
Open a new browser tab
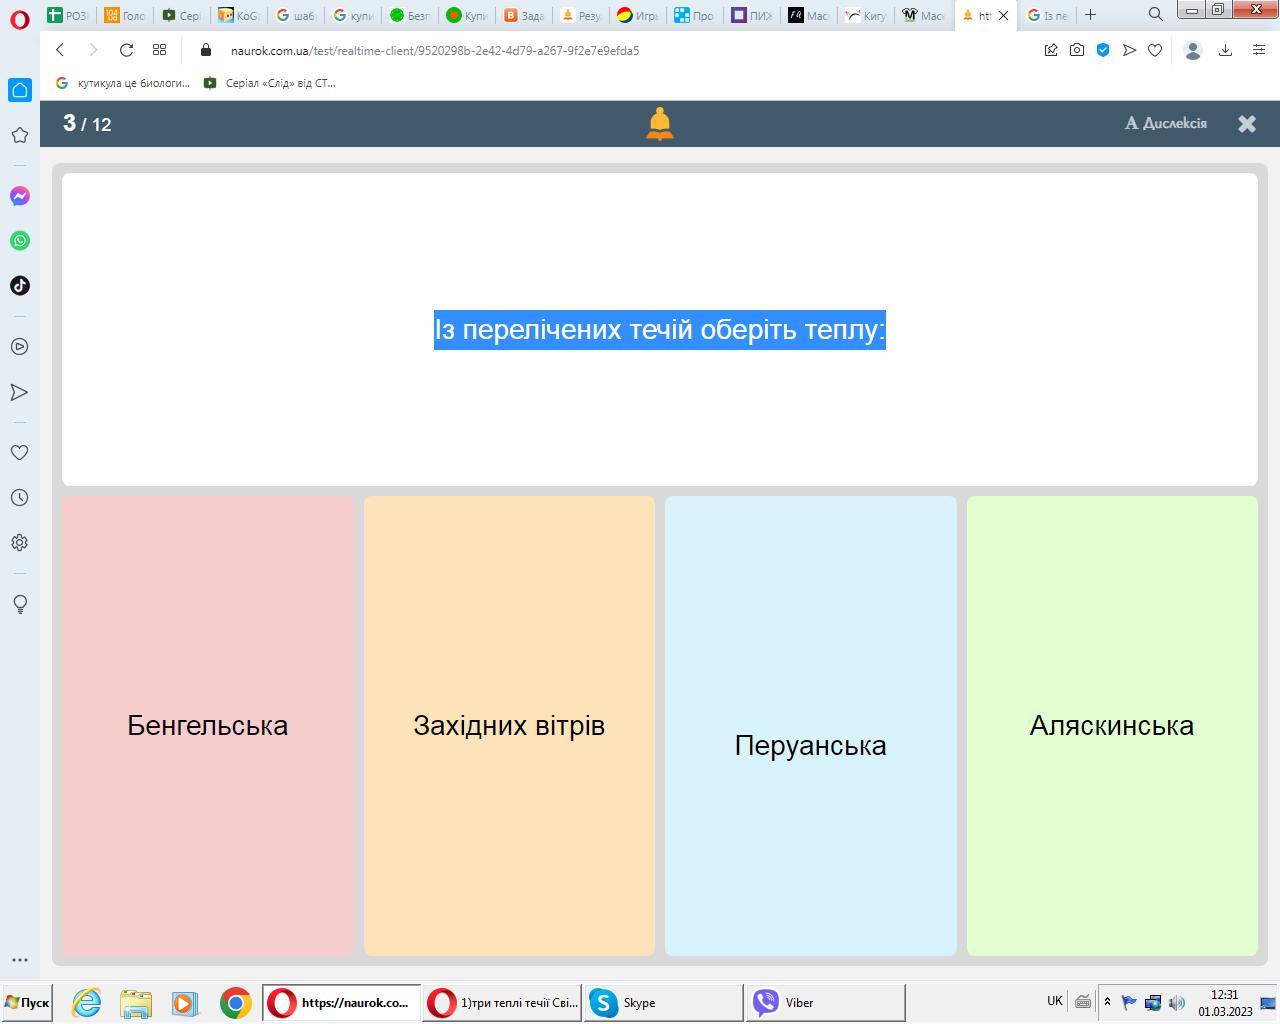[1090, 15]
